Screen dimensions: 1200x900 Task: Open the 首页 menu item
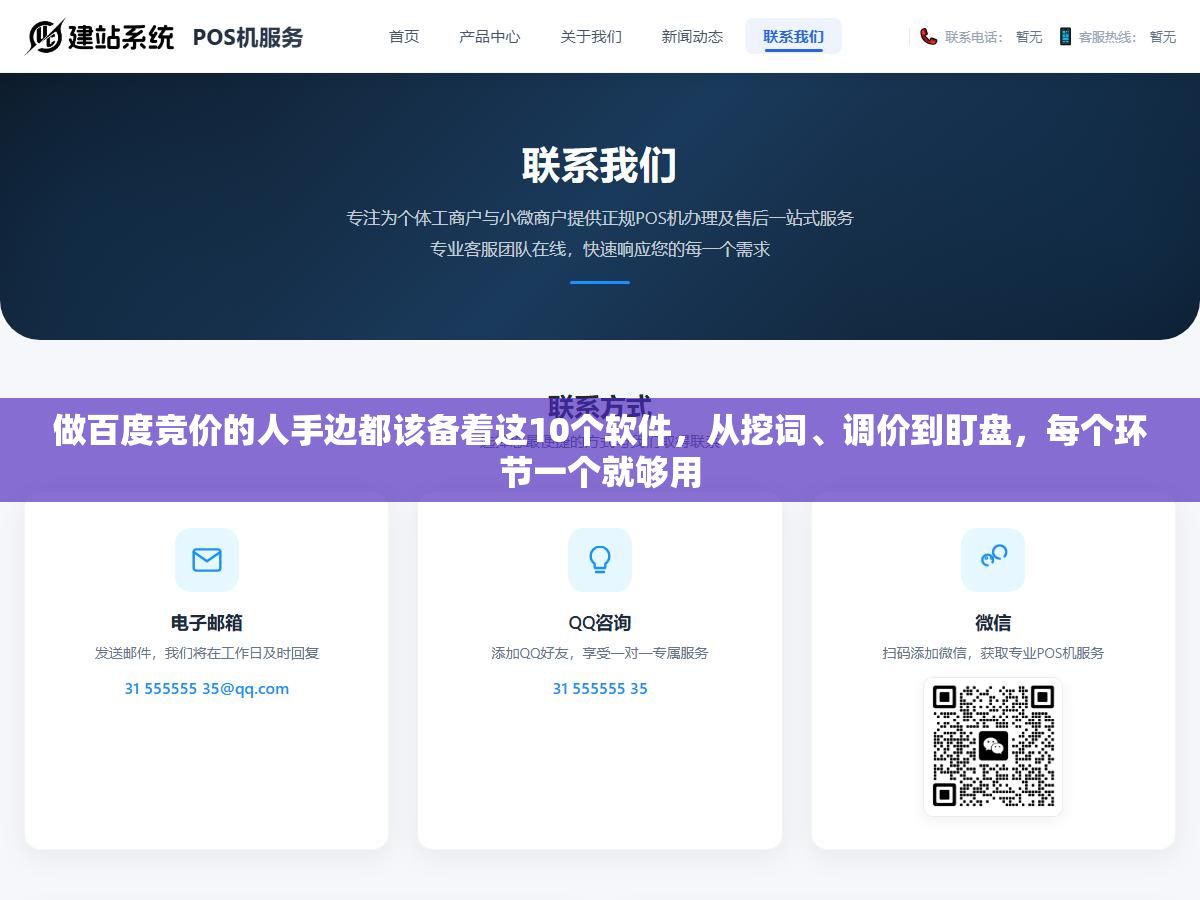pos(404,36)
